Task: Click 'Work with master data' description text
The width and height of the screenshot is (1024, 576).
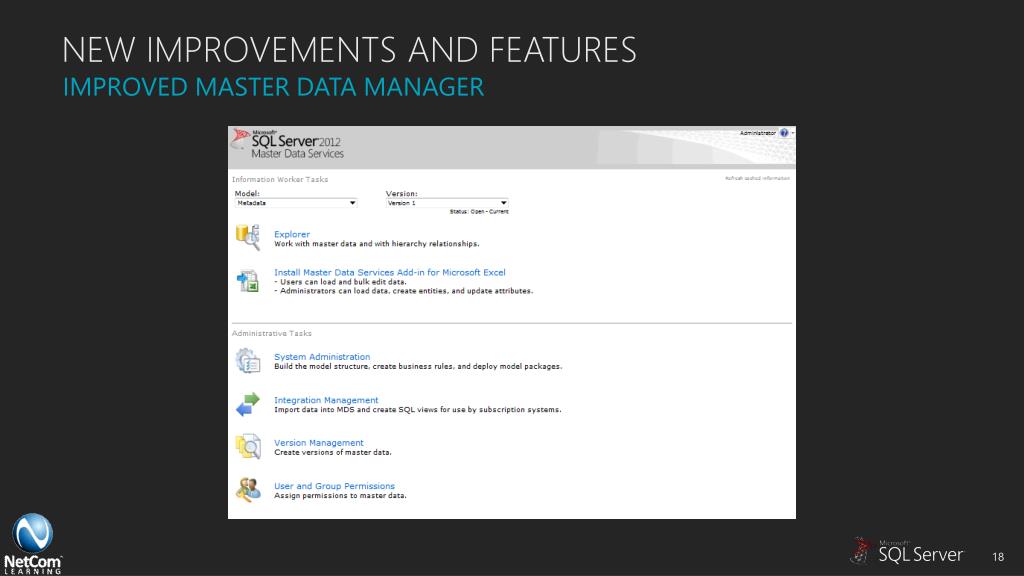Action: pyautogui.click(x=376, y=244)
